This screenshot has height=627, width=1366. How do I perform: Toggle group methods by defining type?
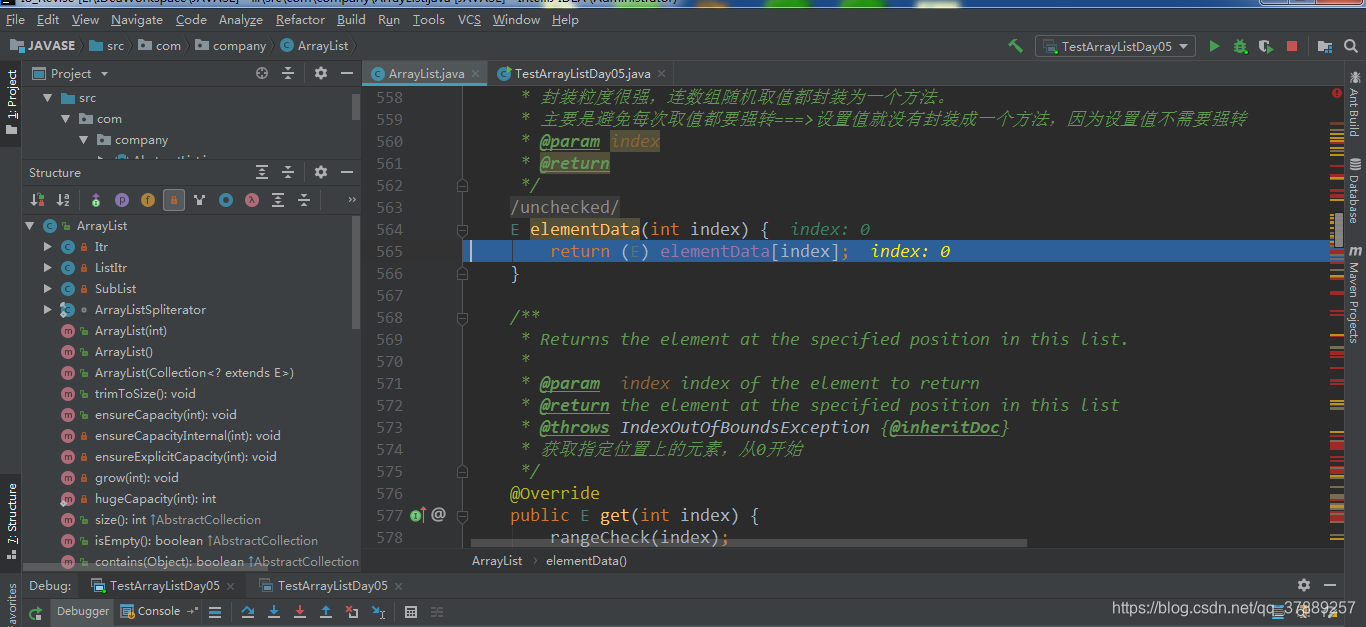tap(200, 200)
